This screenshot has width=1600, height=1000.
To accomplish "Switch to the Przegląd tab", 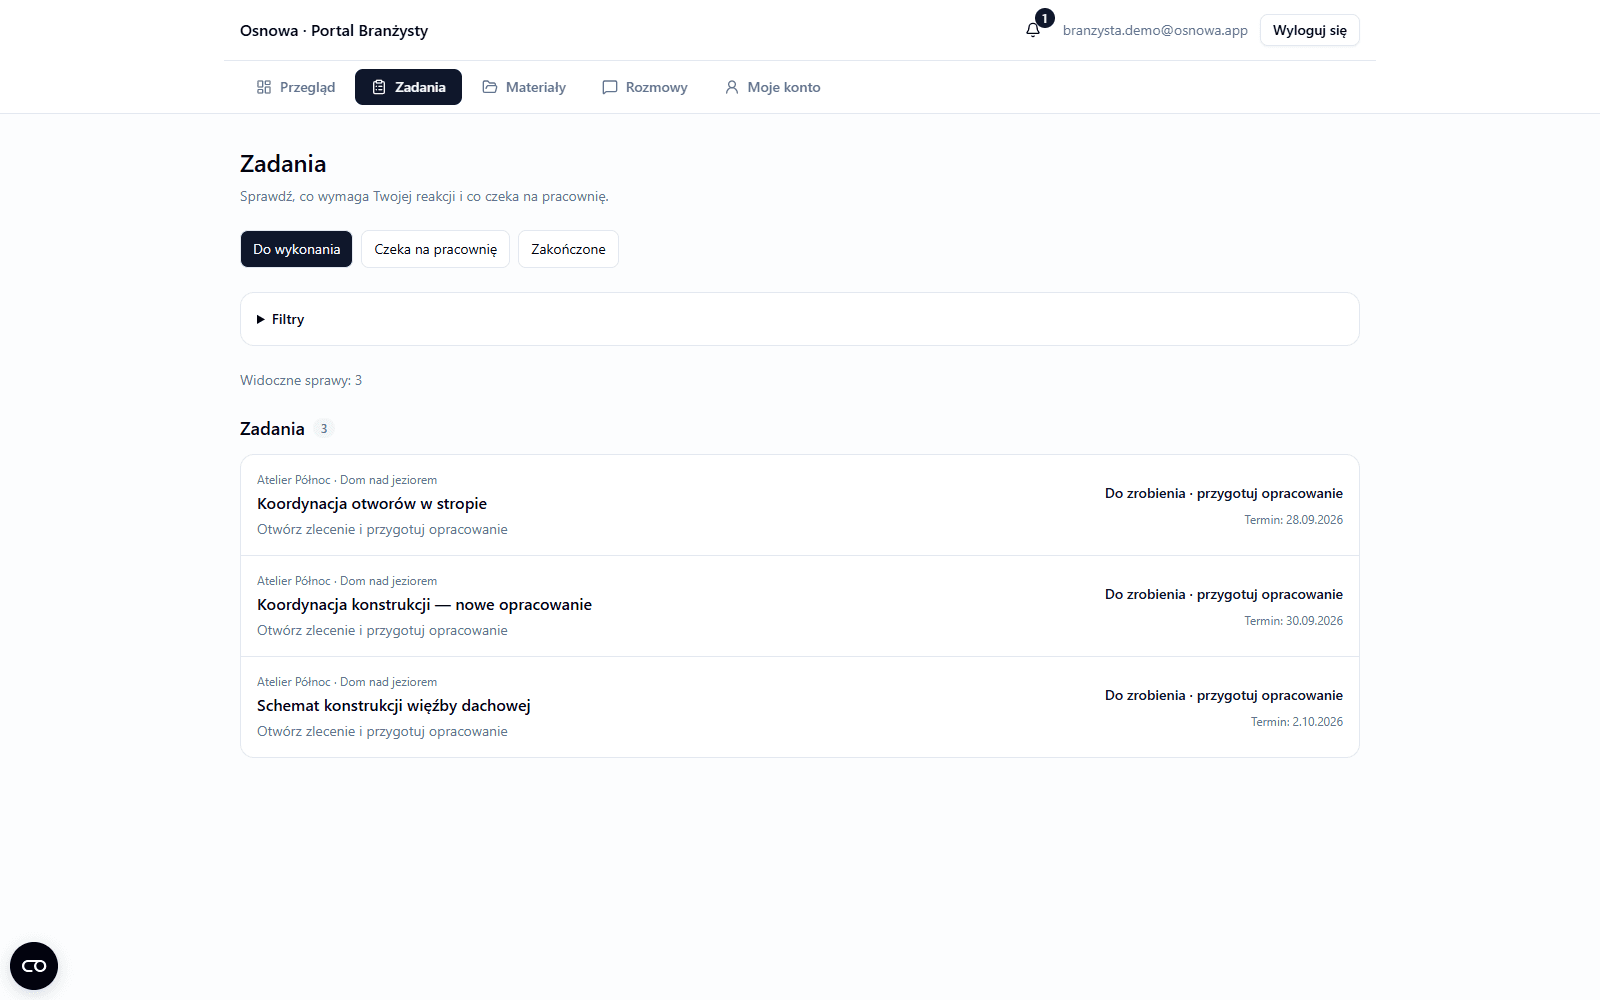I will pyautogui.click(x=296, y=87).
